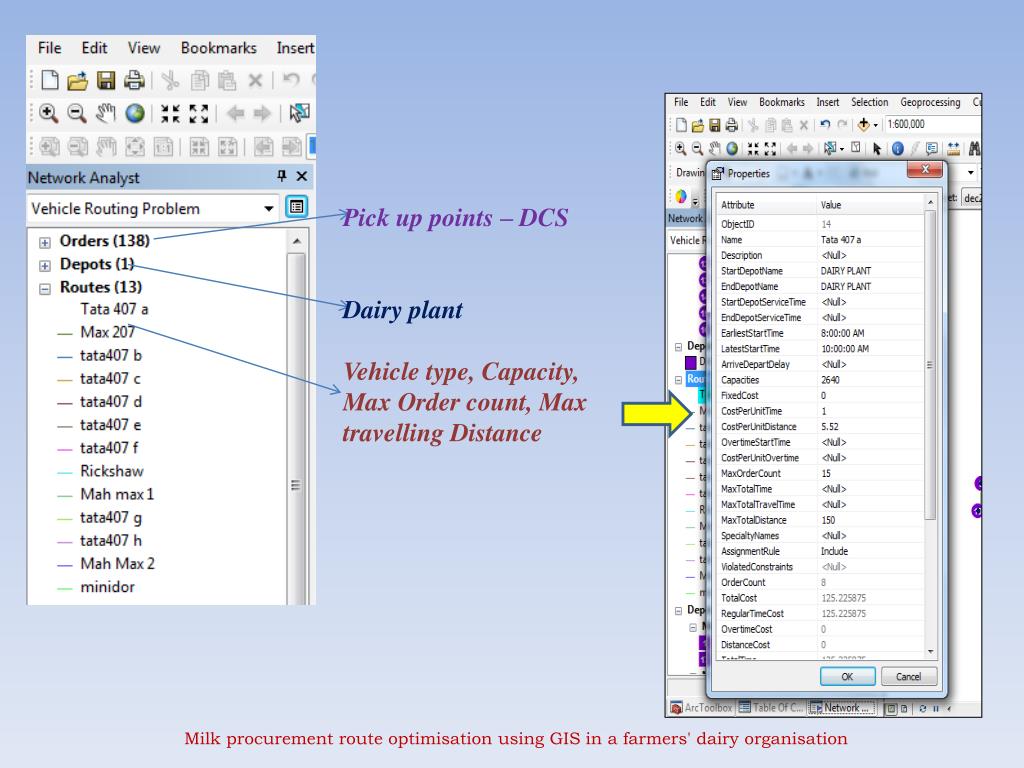The height and width of the screenshot is (768, 1024).
Task: Select the Zoom In magnifier in the enlarged screenshot
Action: (x=48, y=114)
